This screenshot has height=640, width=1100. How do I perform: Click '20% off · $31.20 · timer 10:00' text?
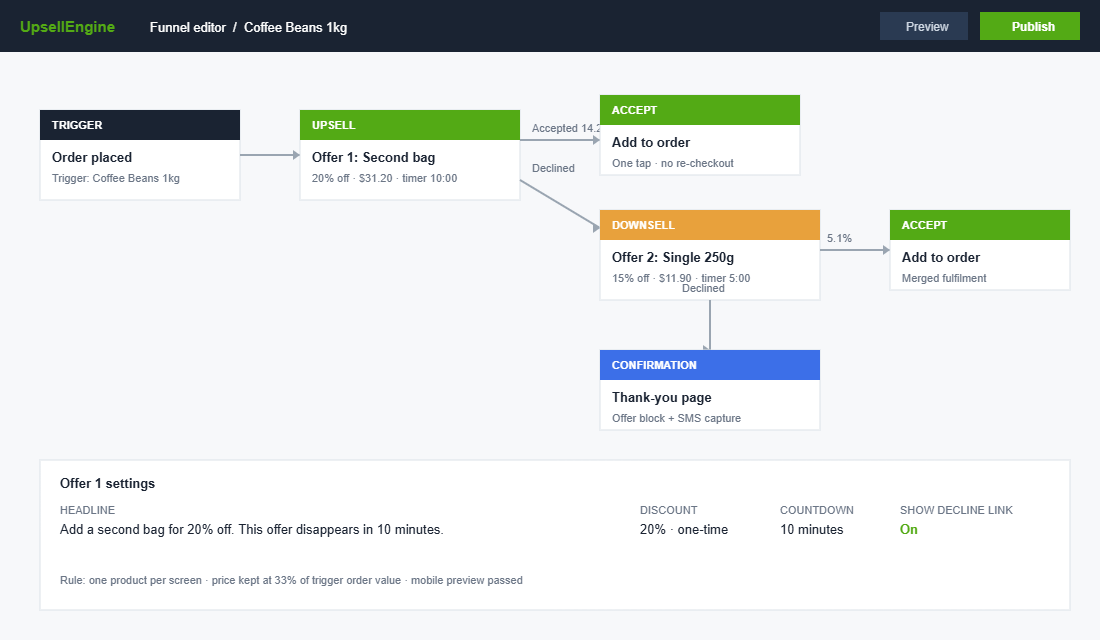[384, 178]
